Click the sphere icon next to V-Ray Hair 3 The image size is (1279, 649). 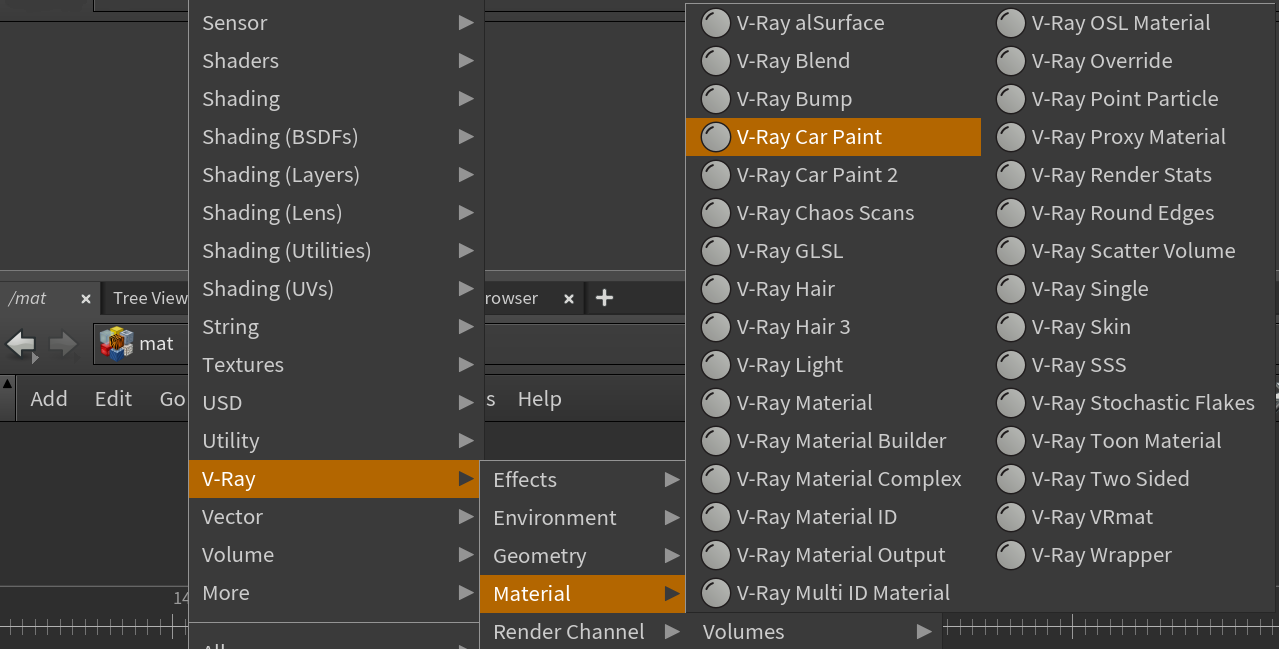click(x=715, y=327)
